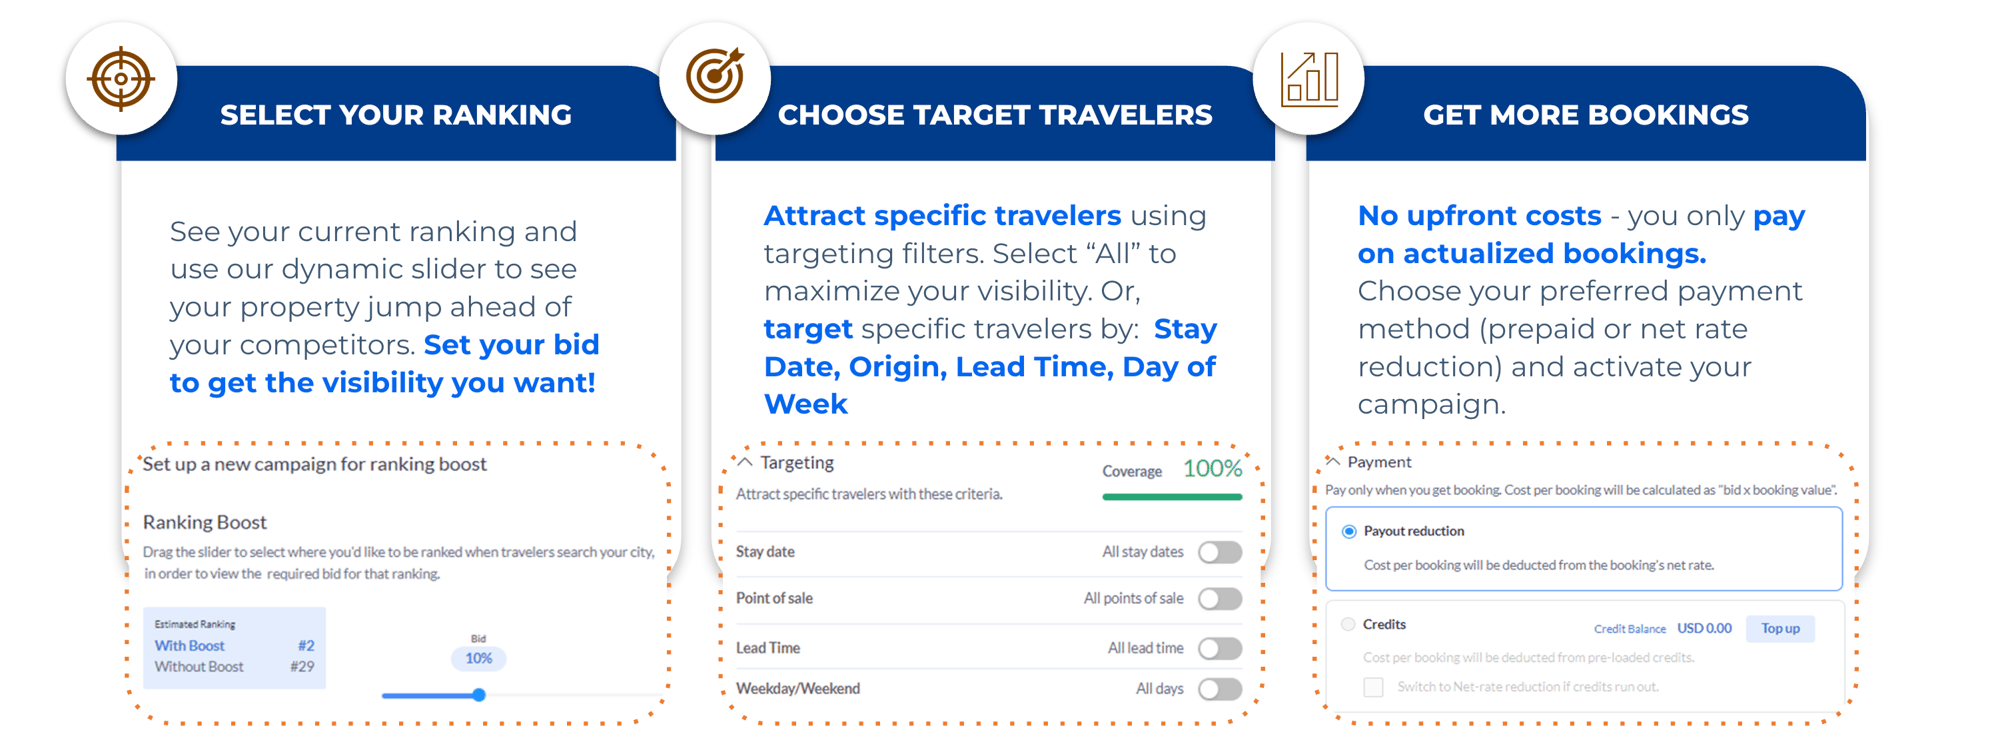Click the Choose Target Travelers header
This screenshot has width=2000, height=746.
(x=995, y=115)
